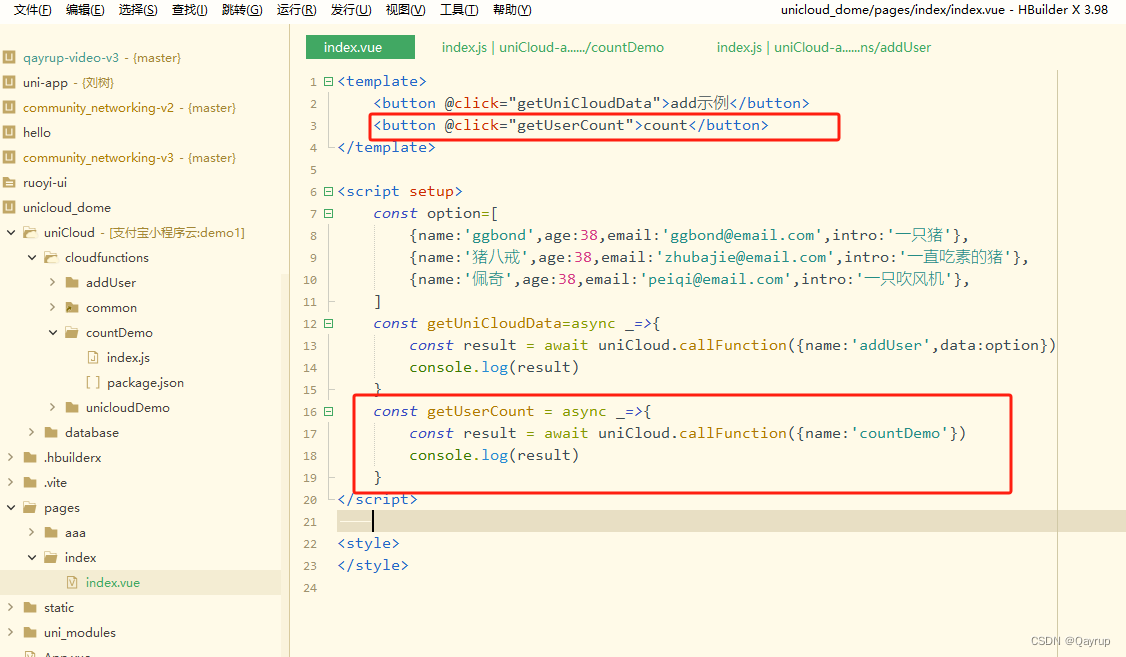The image size is (1126, 657).
Task: Open the 运行(R) menu
Action: pos(298,10)
